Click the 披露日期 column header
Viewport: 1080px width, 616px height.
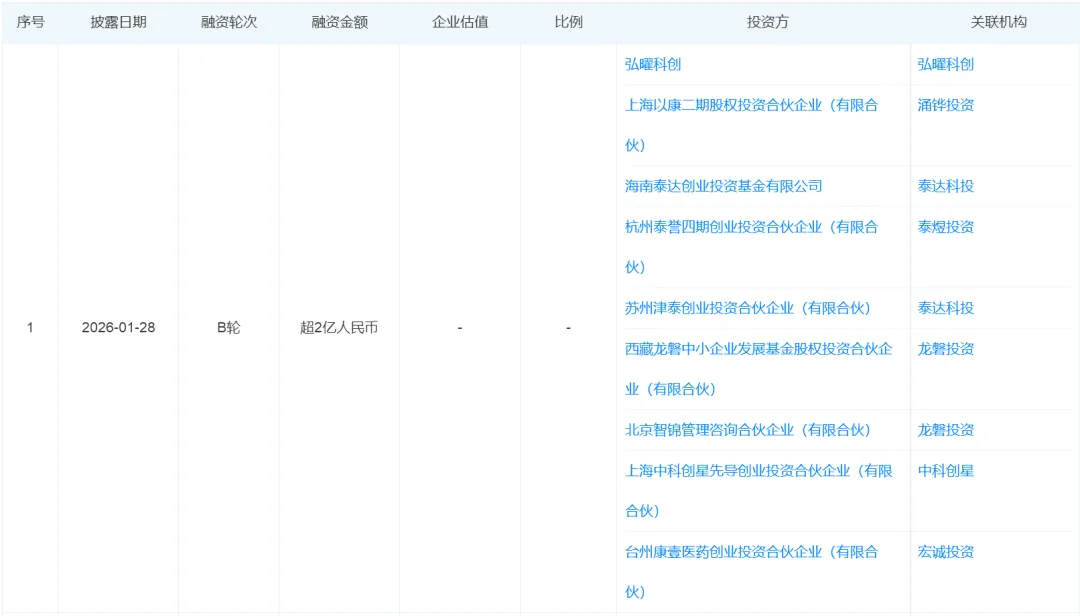coord(118,22)
